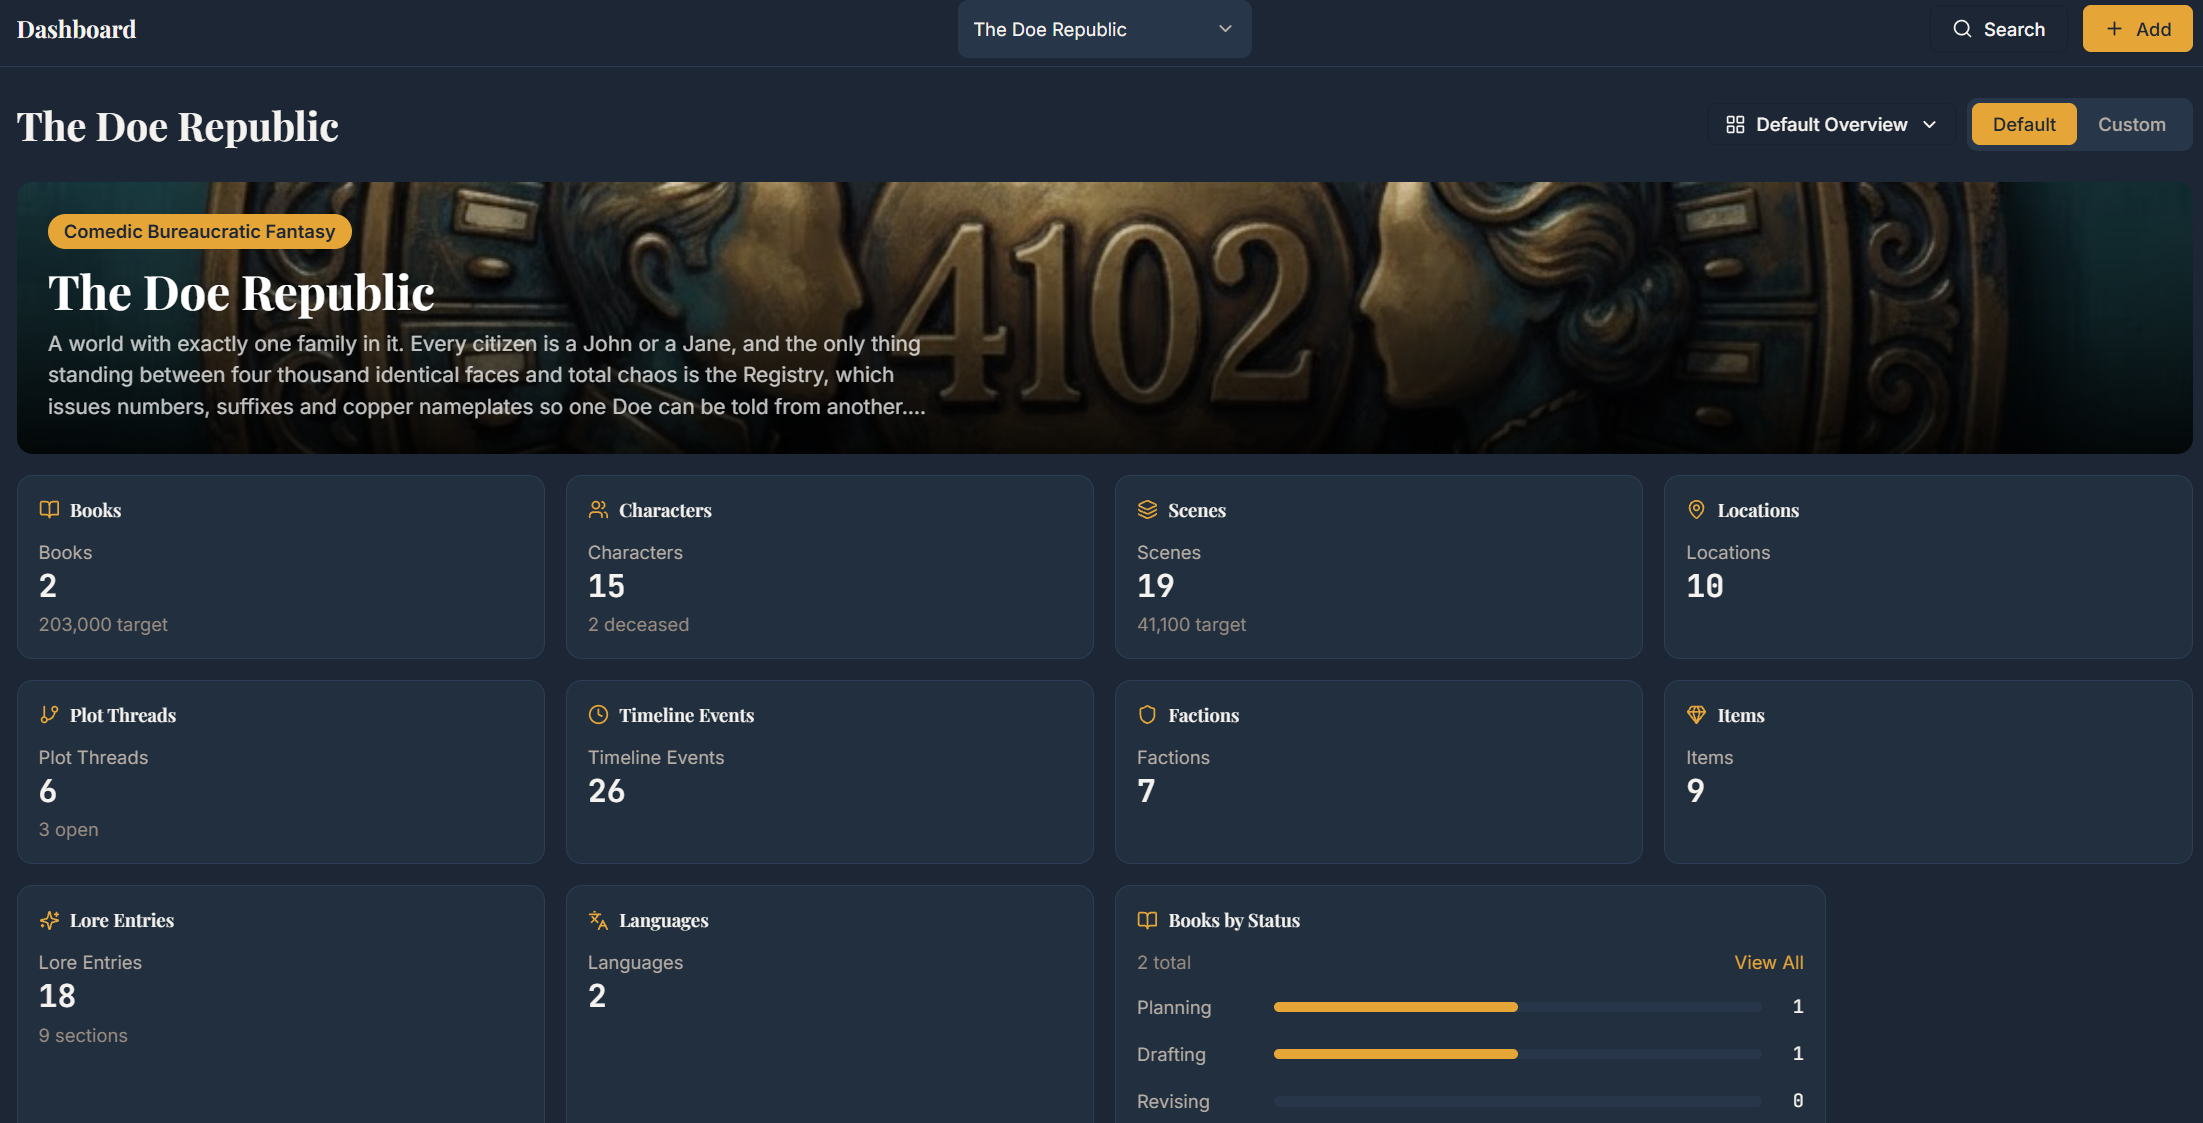This screenshot has width=2203, height=1123.
Task: Open The Doe Republic world selector
Action: tap(1104, 29)
